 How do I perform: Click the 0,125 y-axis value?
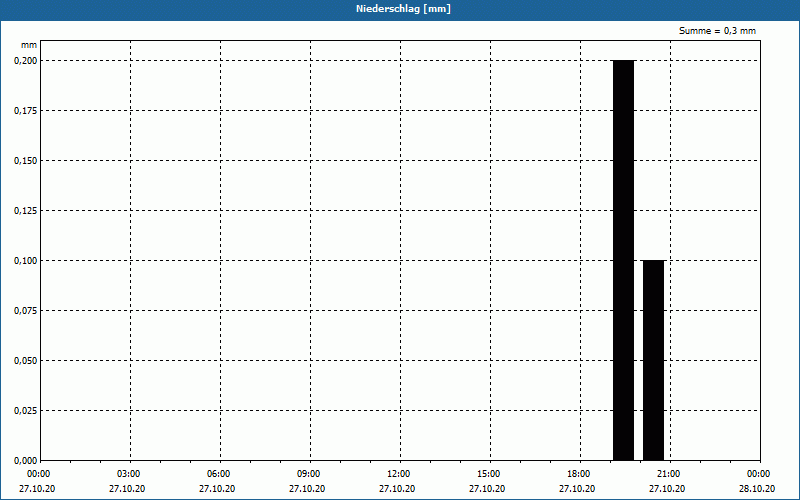click(26, 211)
